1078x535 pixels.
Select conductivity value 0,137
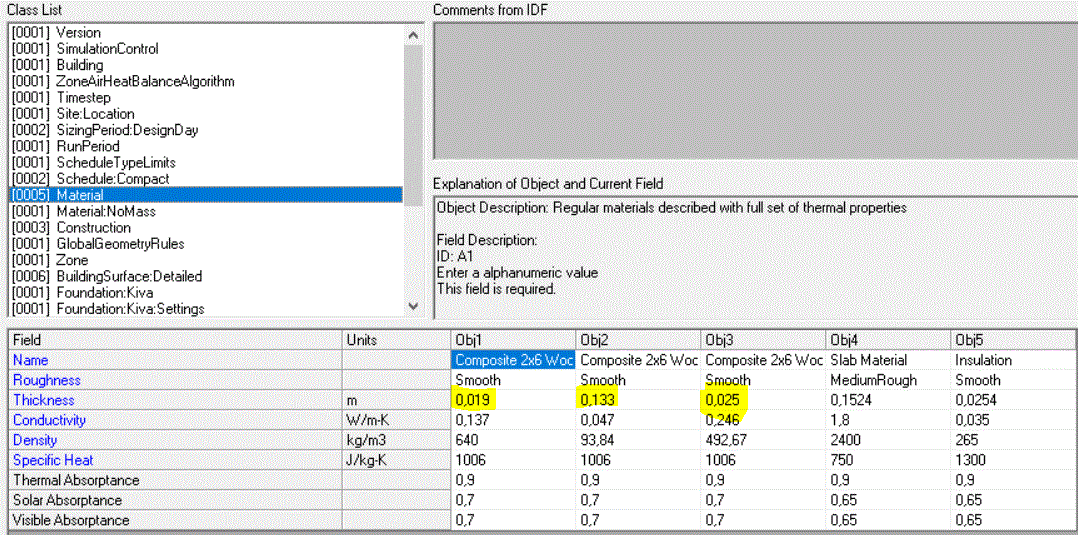tap(514, 420)
